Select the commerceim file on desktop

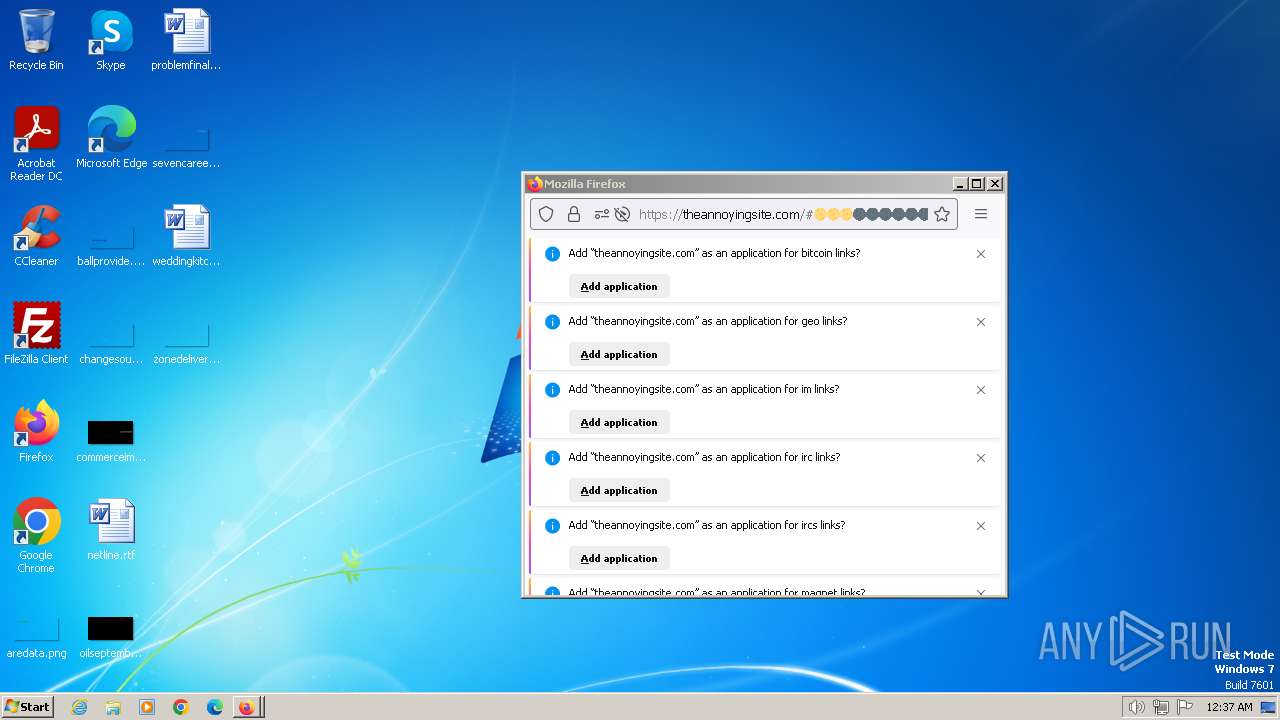click(111, 440)
